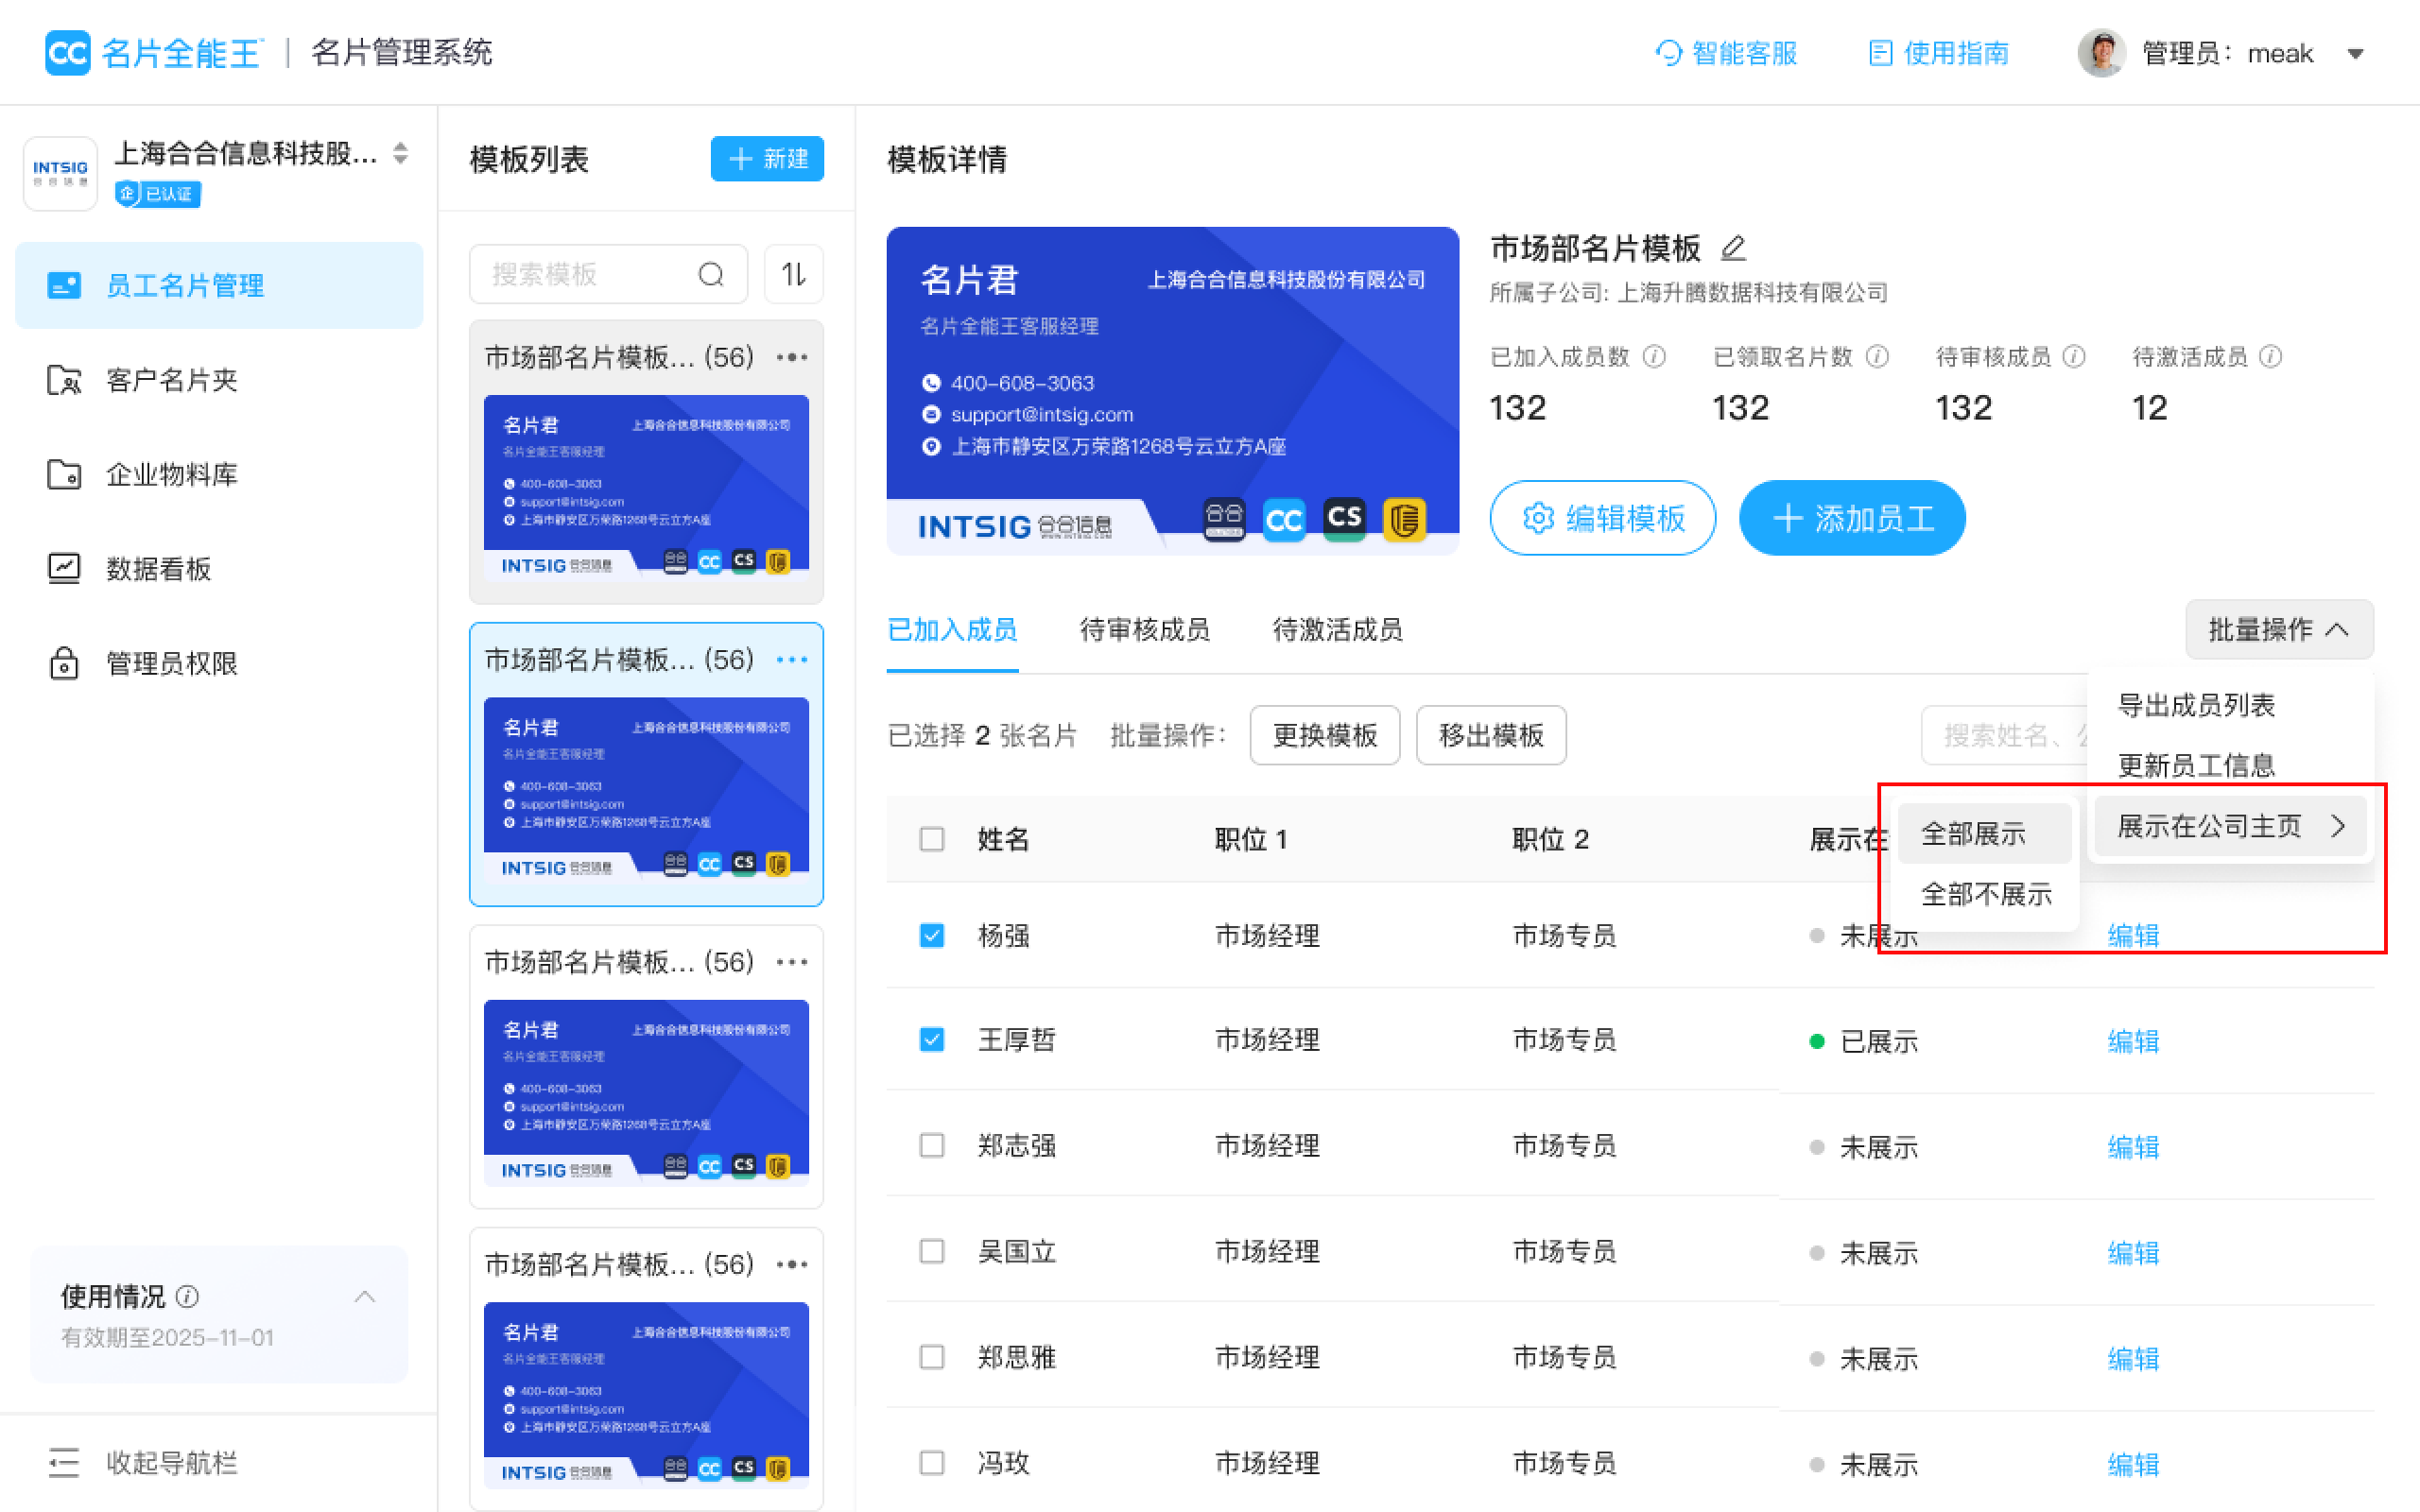Image resolution: width=2420 pixels, height=1512 pixels.
Task: Open 智能客服 headset icon
Action: click(x=1668, y=52)
